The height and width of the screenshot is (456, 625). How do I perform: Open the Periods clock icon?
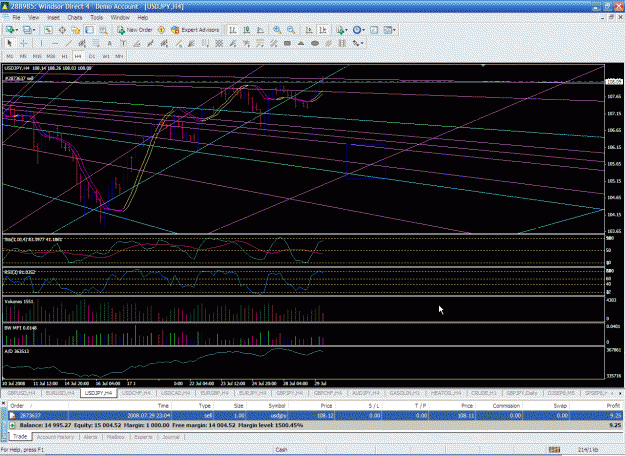(357, 30)
